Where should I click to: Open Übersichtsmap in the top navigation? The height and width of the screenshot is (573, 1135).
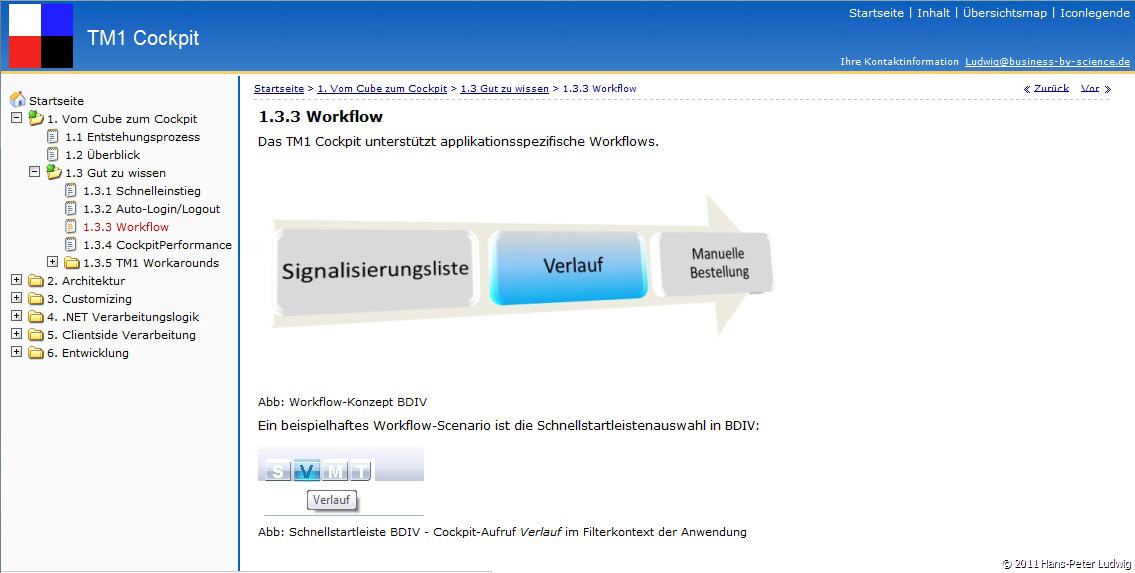point(1005,13)
